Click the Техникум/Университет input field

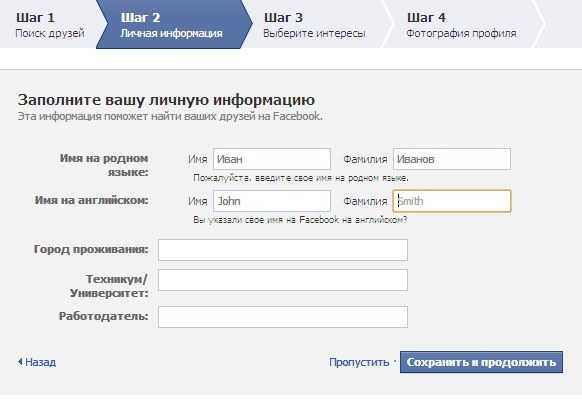point(283,280)
